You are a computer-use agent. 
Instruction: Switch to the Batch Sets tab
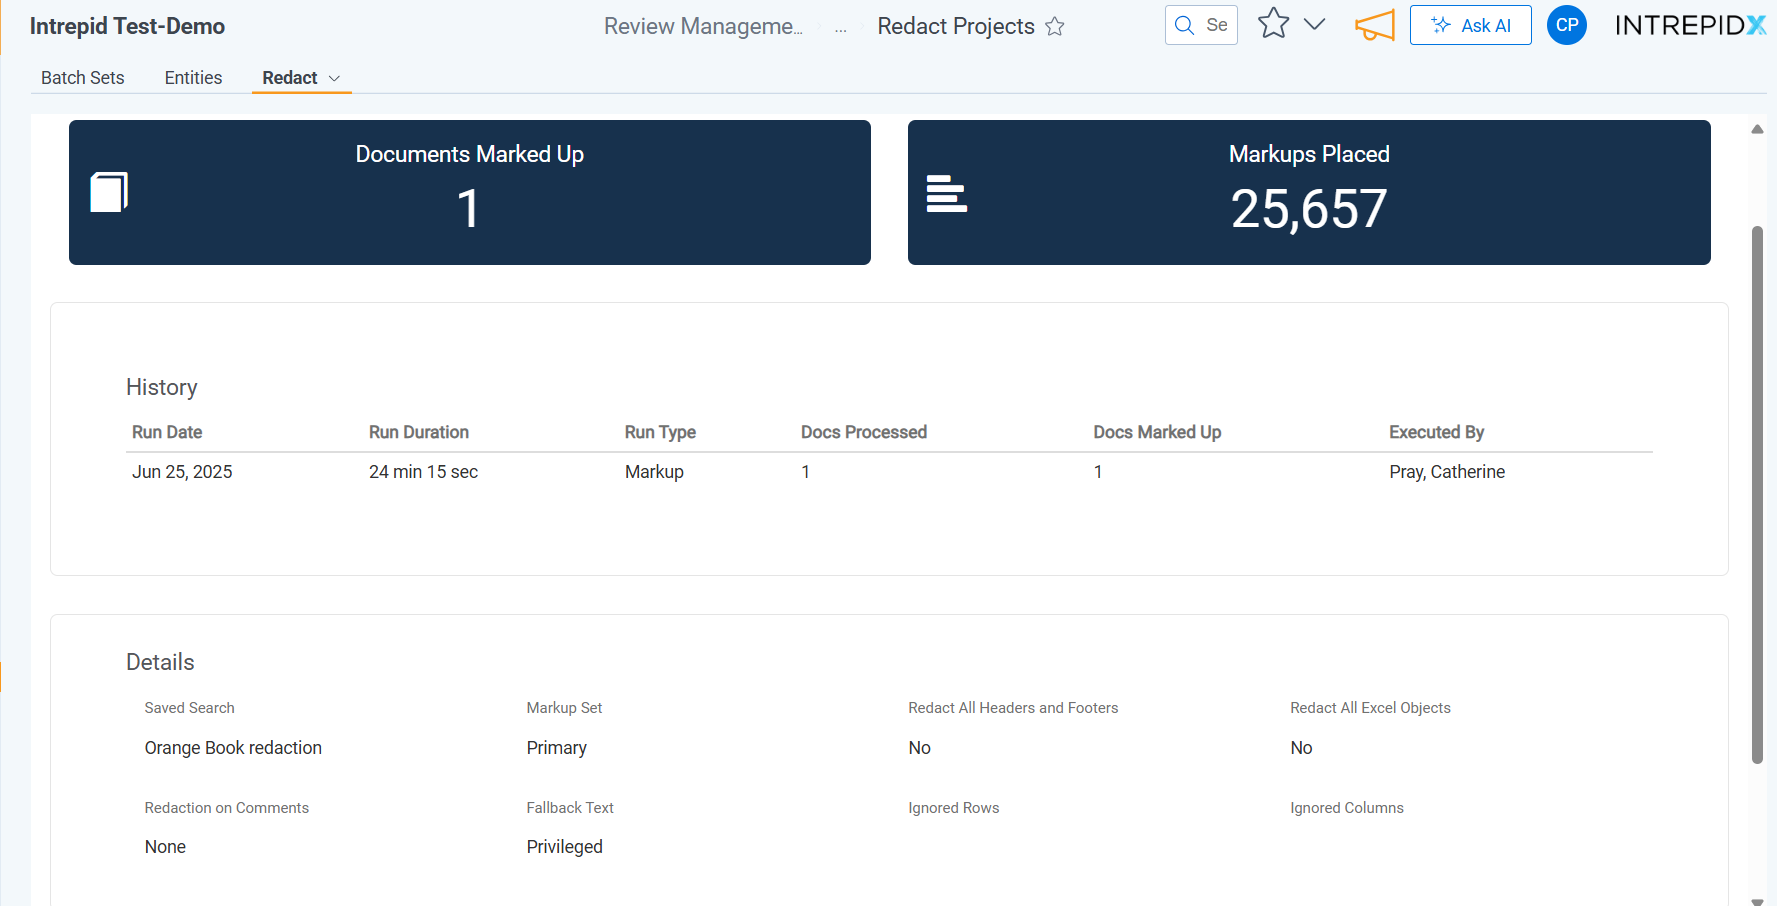83,78
